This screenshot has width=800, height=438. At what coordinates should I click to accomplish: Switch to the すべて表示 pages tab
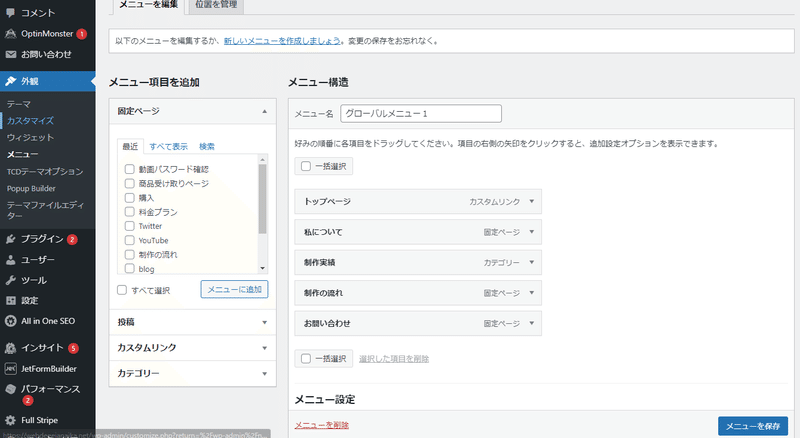click(168, 147)
